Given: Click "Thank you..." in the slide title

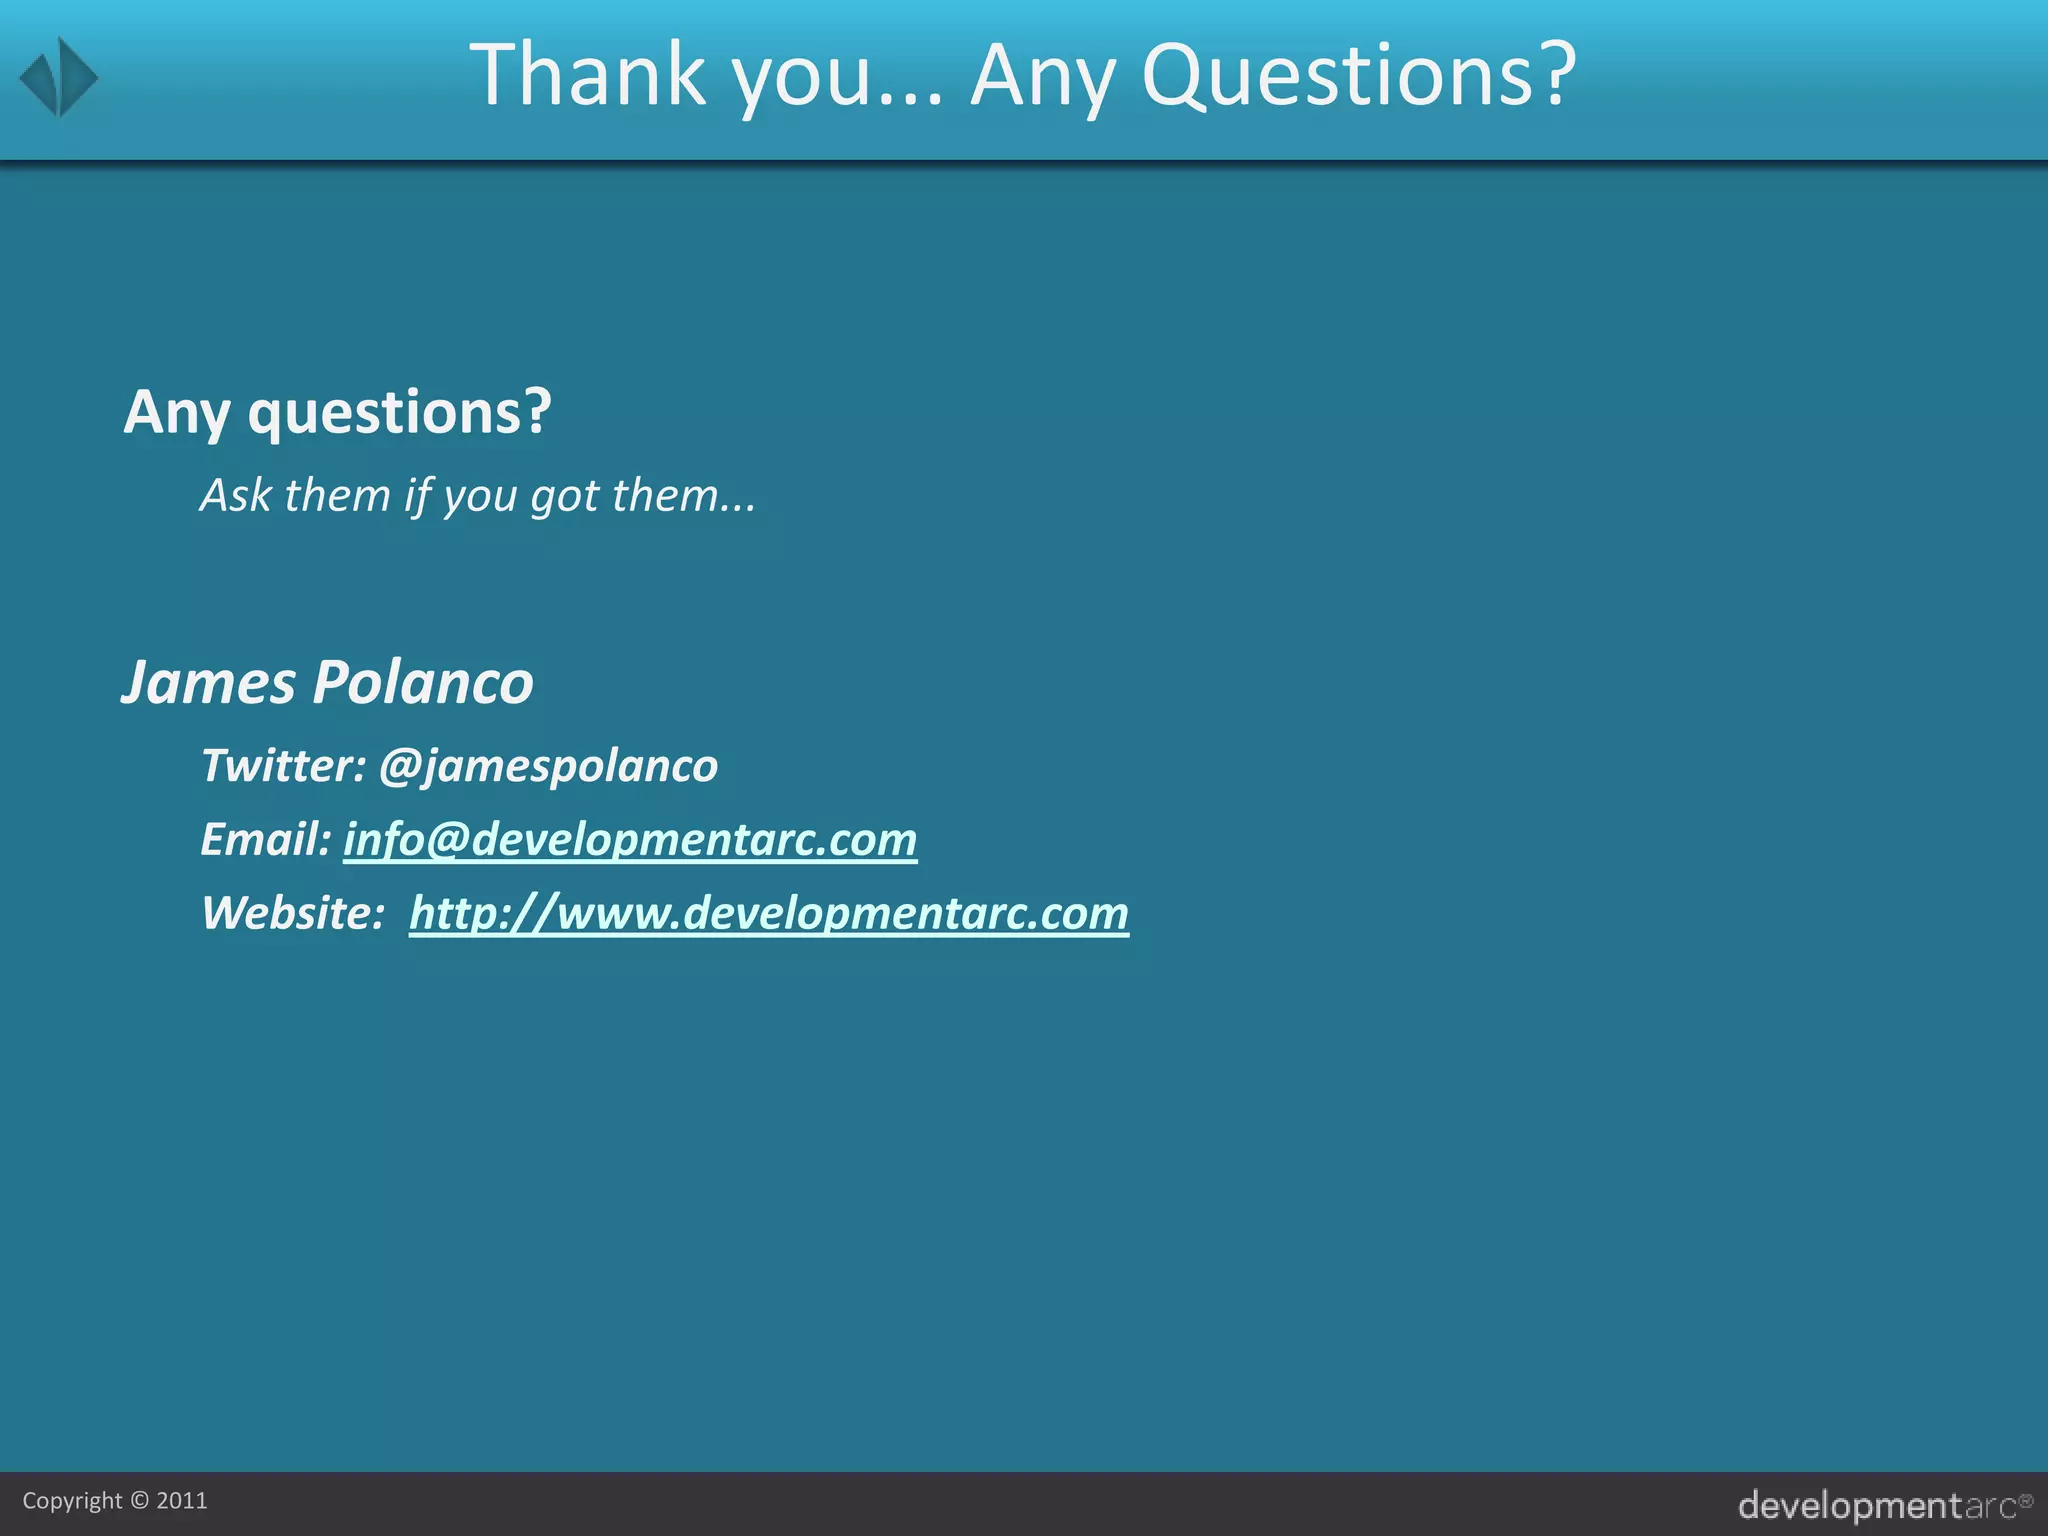Looking at the screenshot, I should 705,75.
